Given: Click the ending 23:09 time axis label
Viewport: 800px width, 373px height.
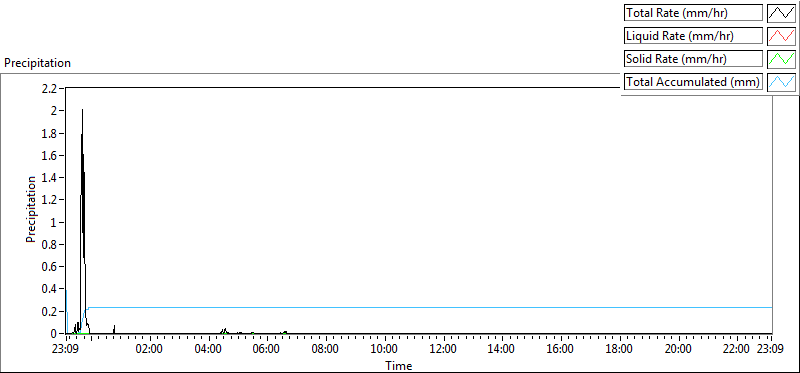Looking at the screenshot, I should coord(771,349).
